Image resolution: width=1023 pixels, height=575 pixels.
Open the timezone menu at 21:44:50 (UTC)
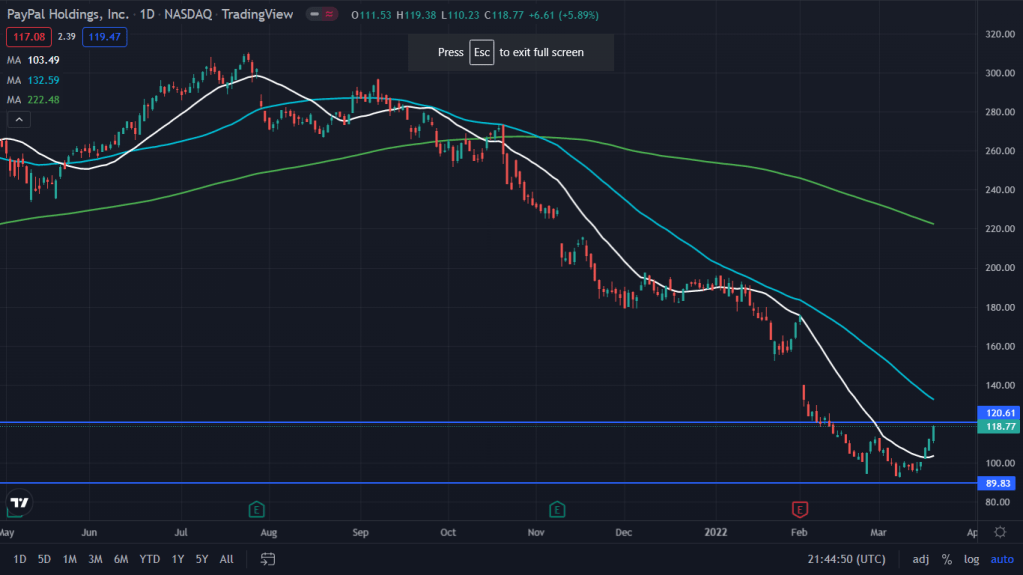pos(846,558)
